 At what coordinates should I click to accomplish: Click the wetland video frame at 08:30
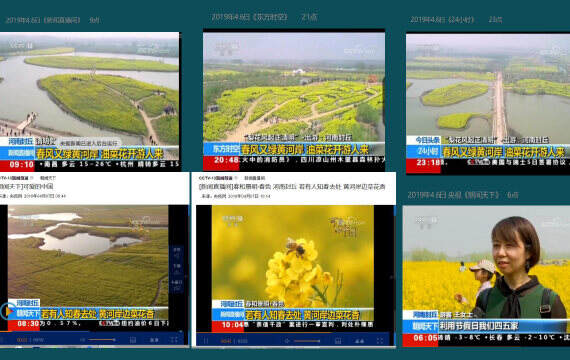(x=88, y=268)
